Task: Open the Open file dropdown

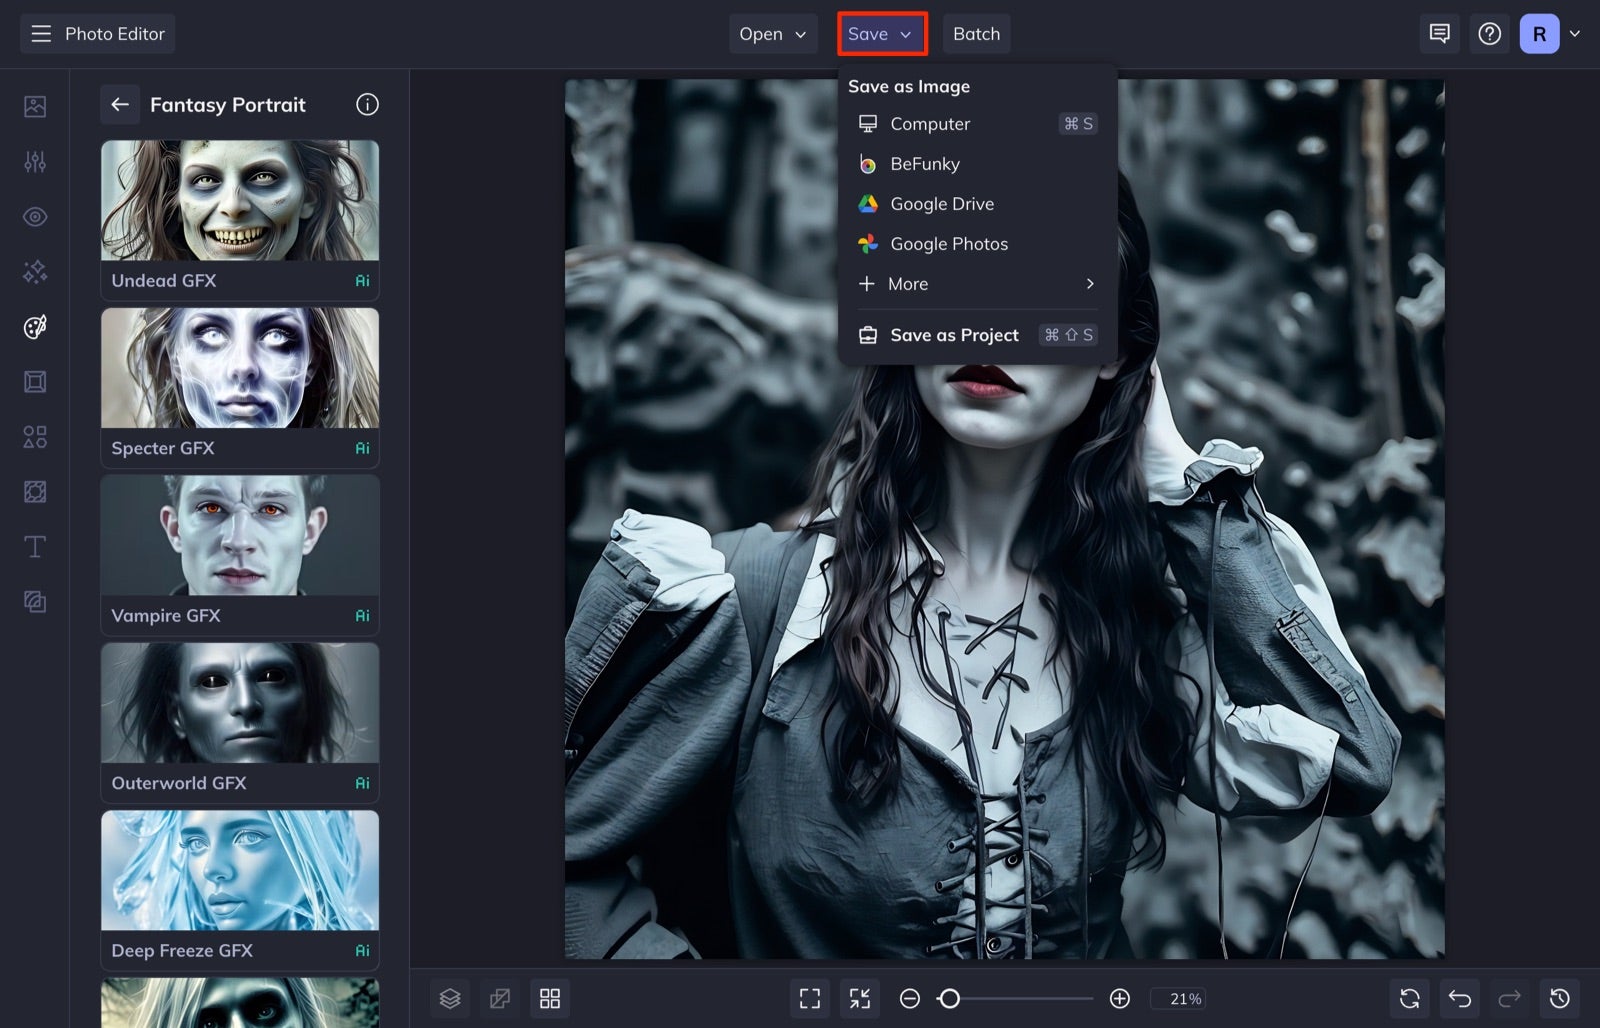Action: [x=772, y=33]
